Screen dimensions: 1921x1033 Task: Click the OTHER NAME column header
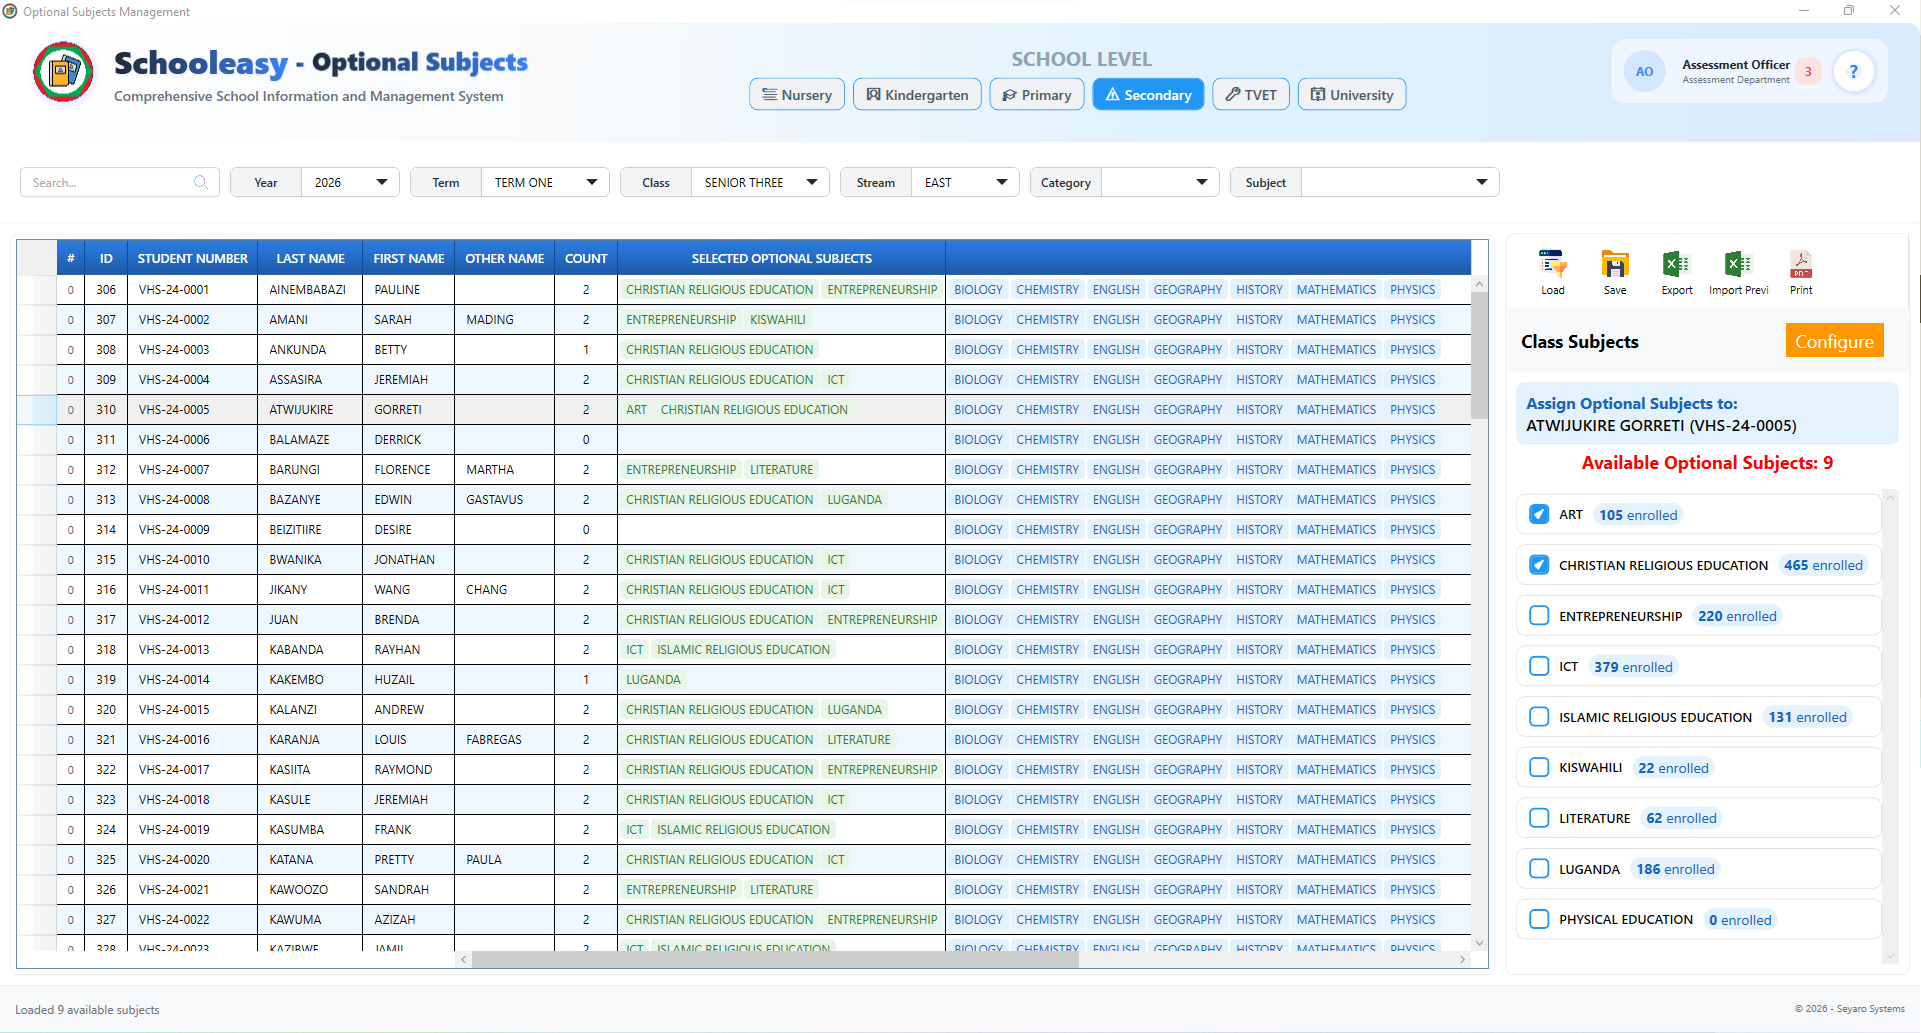pos(504,258)
